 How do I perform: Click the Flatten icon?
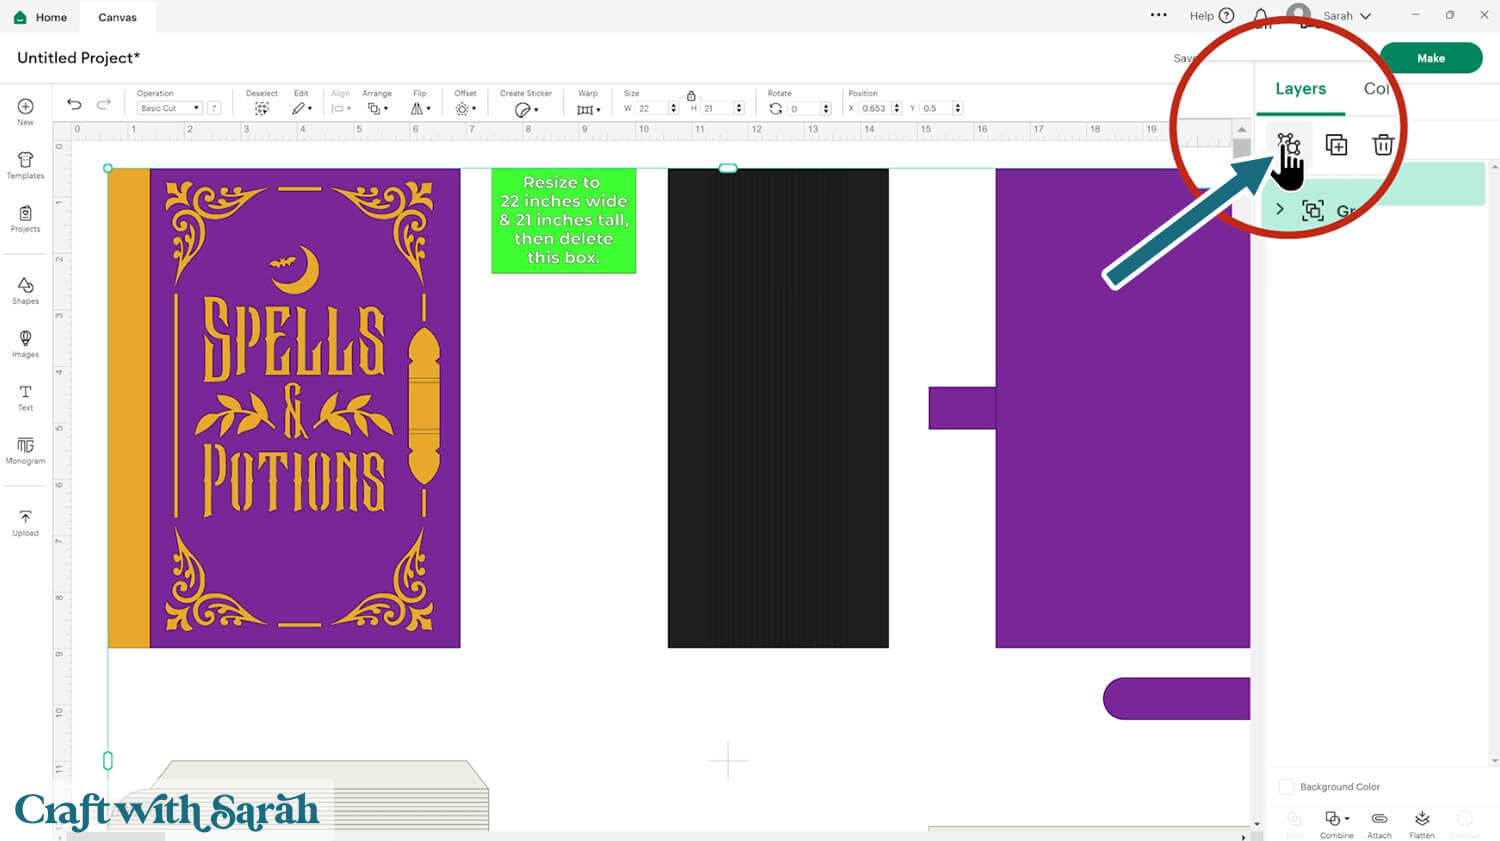[1421, 823]
